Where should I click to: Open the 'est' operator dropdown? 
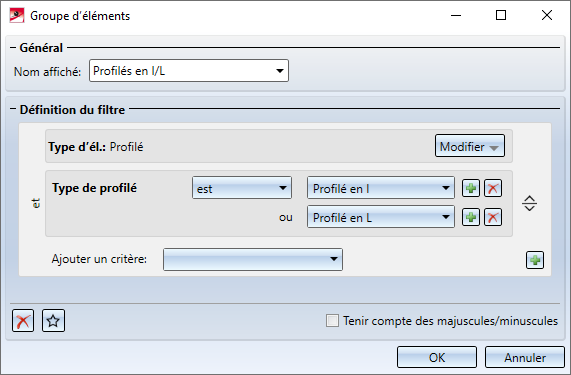[x=242, y=188]
